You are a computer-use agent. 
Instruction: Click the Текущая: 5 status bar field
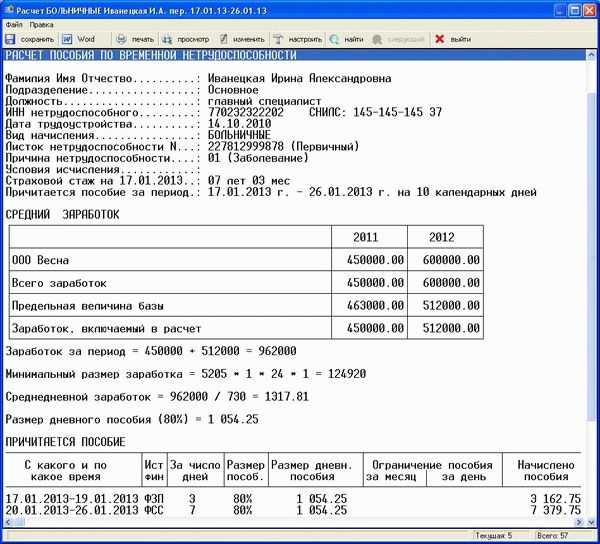493,535
